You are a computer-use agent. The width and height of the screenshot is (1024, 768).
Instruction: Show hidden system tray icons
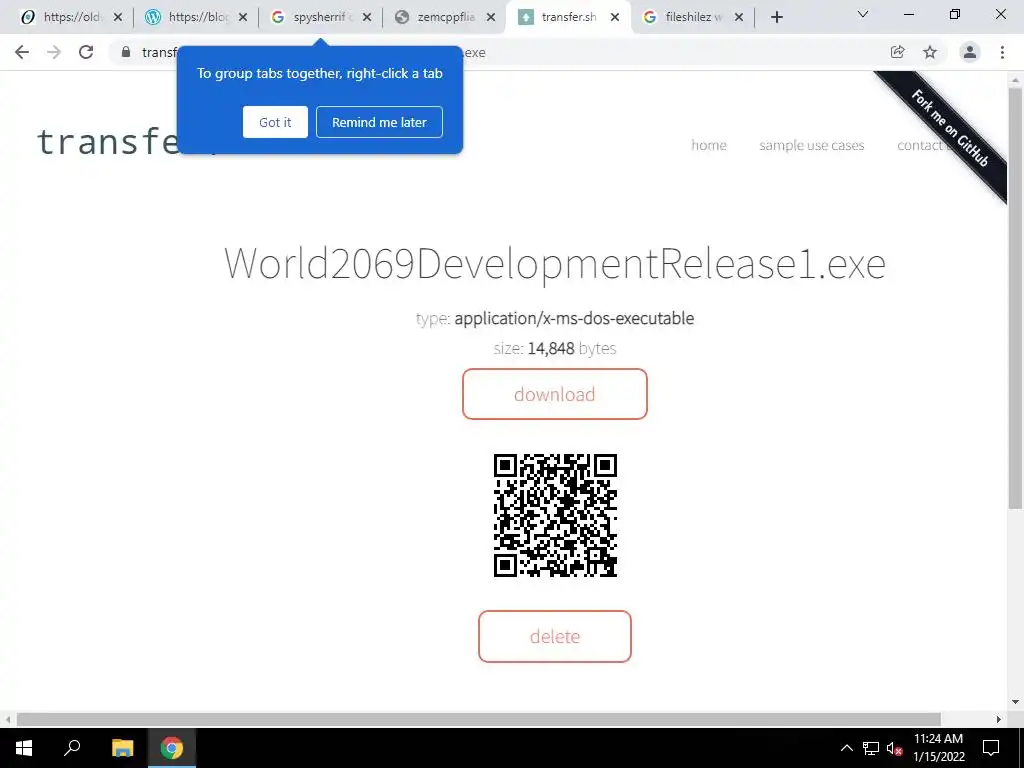point(846,748)
